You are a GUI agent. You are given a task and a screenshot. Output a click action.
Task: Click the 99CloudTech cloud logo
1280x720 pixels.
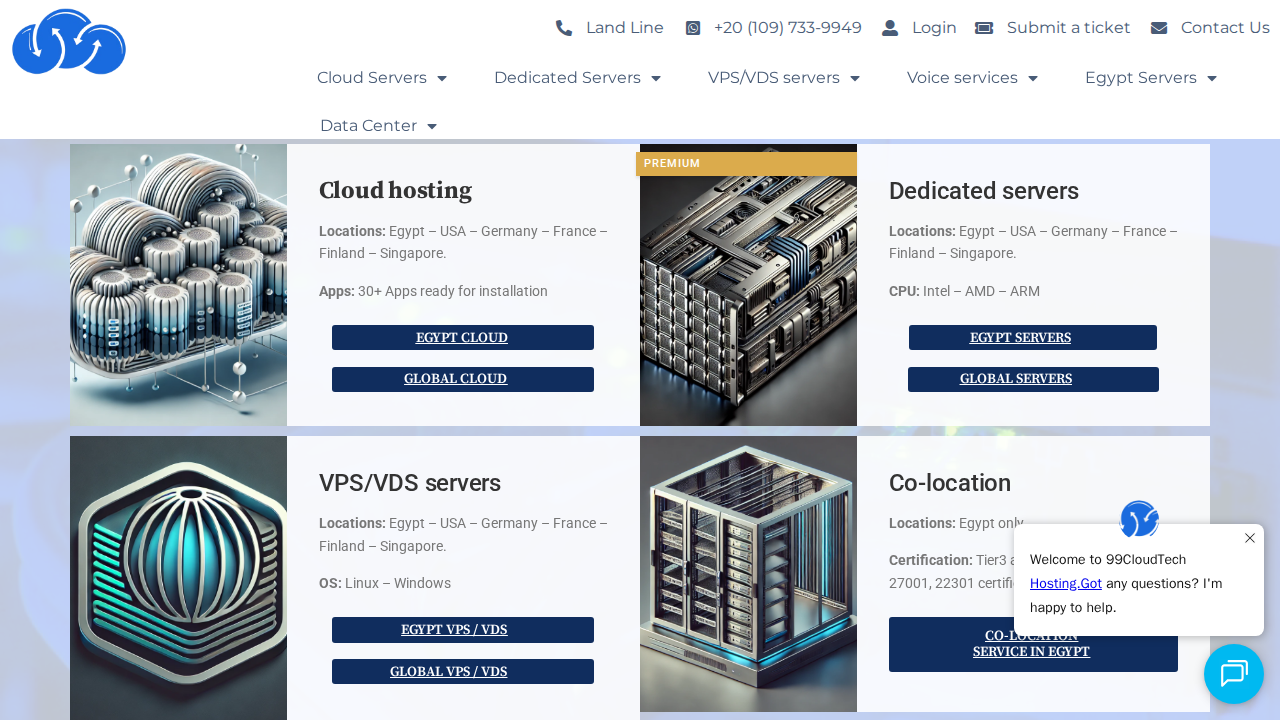(69, 42)
